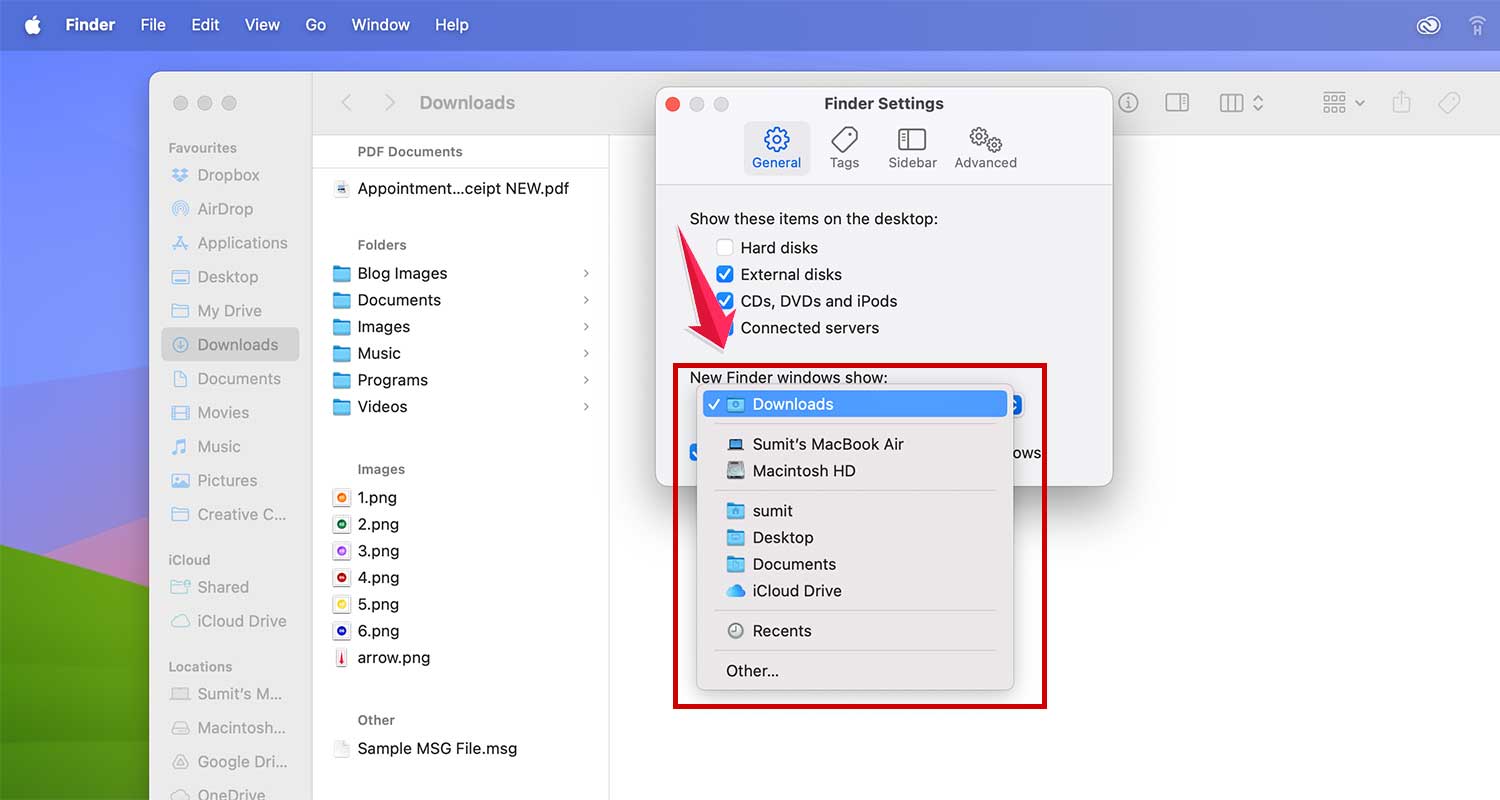Image resolution: width=1500 pixels, height=800 pixels.
Task: Uncheck External disks in desktop items
Action: (724, 274)
